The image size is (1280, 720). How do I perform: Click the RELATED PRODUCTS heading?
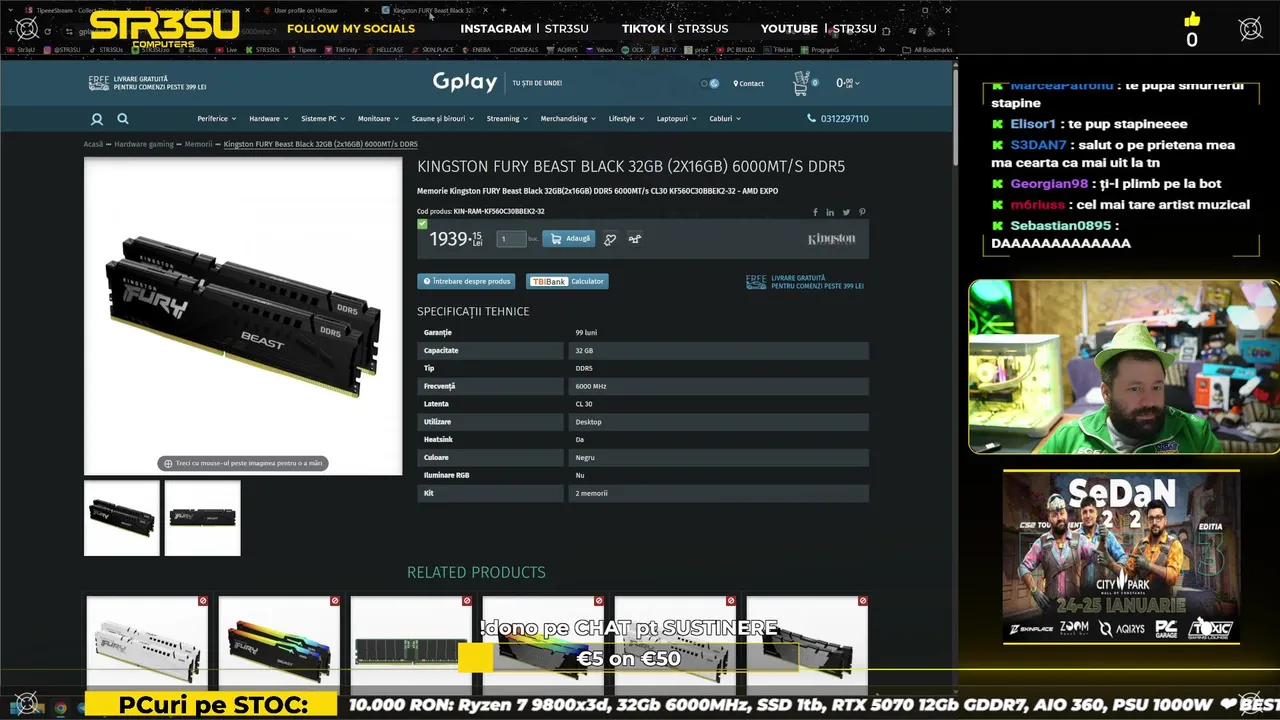[476, 573]
